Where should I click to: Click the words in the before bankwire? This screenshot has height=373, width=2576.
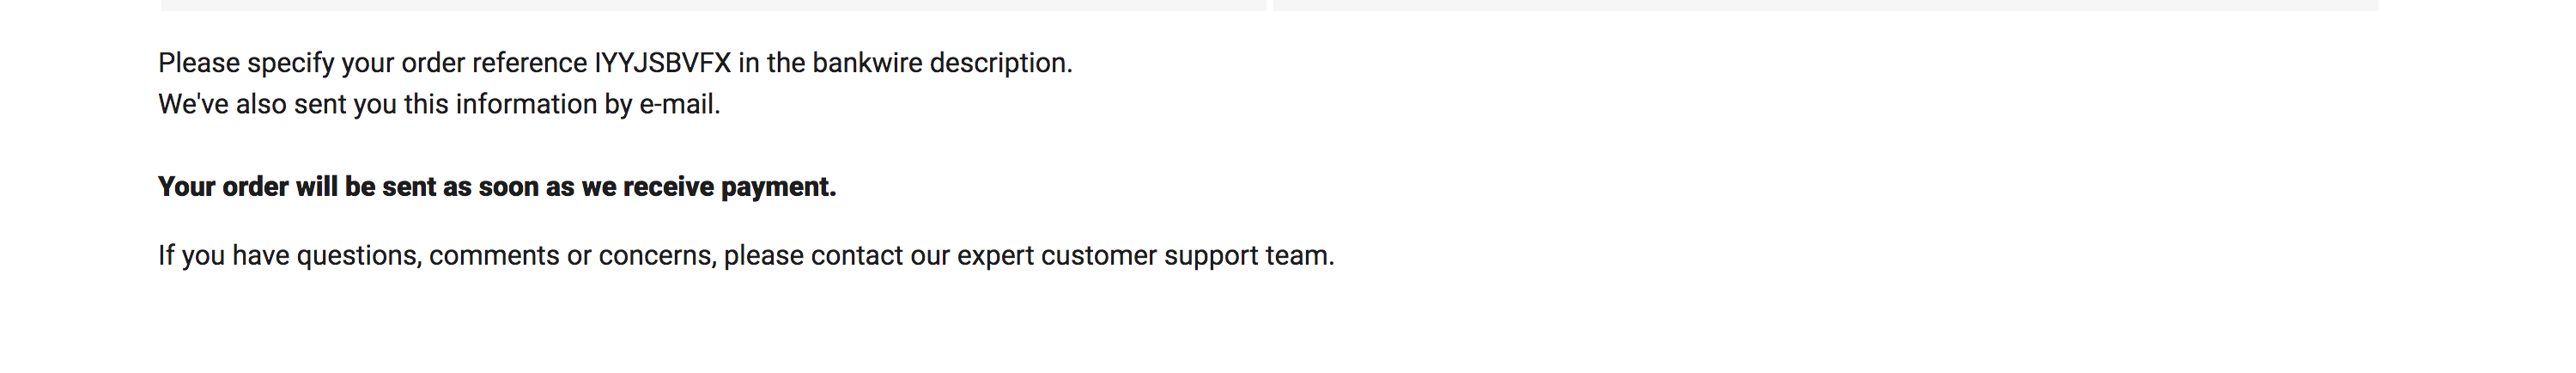tap(772, 63)
